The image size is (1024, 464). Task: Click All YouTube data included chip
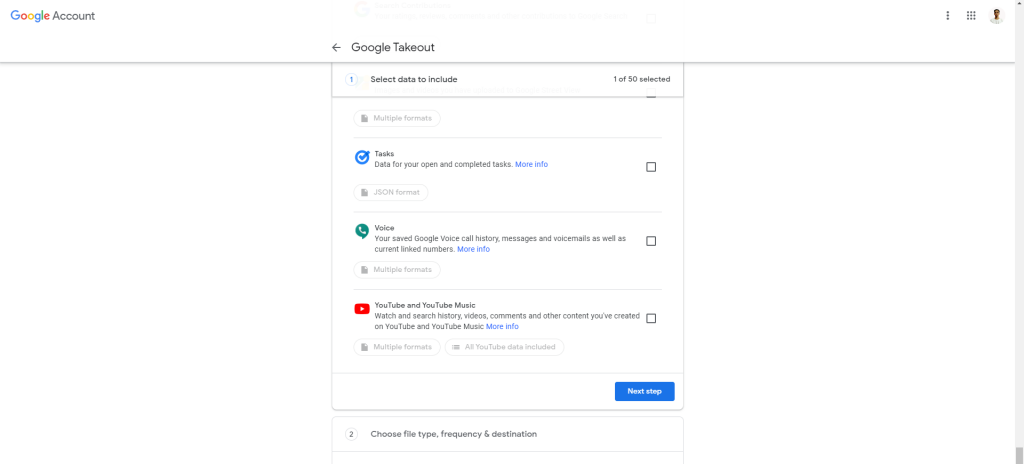point(505,347)
